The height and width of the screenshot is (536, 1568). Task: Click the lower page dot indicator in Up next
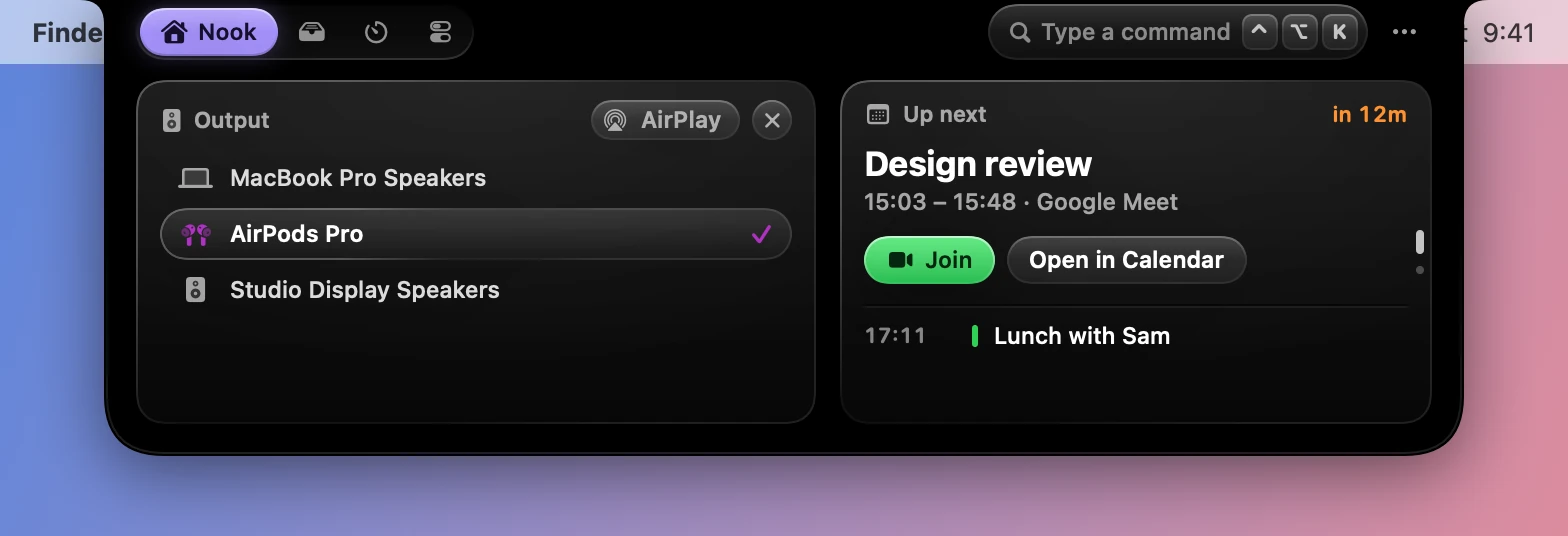click(x=1420, y=270)
